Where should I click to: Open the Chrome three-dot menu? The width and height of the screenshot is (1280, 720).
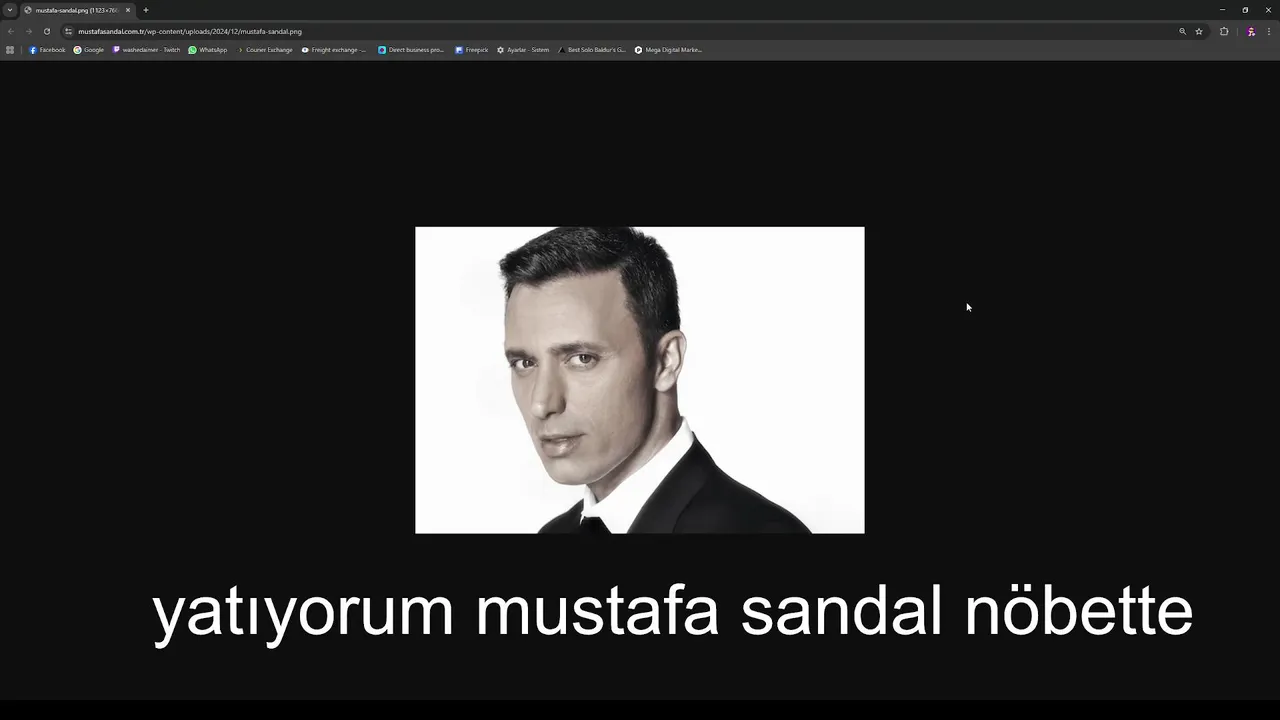tap(1268, 31)
